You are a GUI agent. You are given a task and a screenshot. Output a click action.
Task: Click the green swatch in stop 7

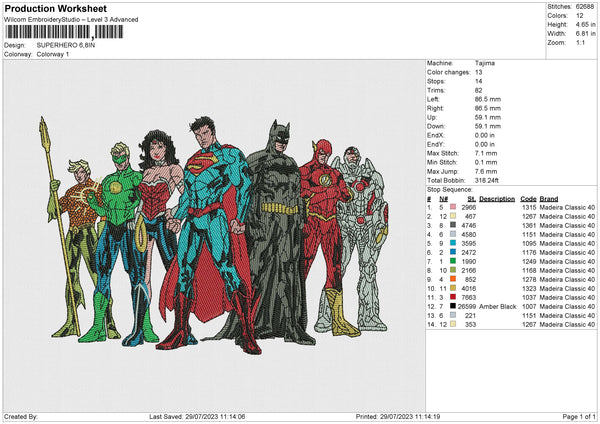(x=453, y=261)
